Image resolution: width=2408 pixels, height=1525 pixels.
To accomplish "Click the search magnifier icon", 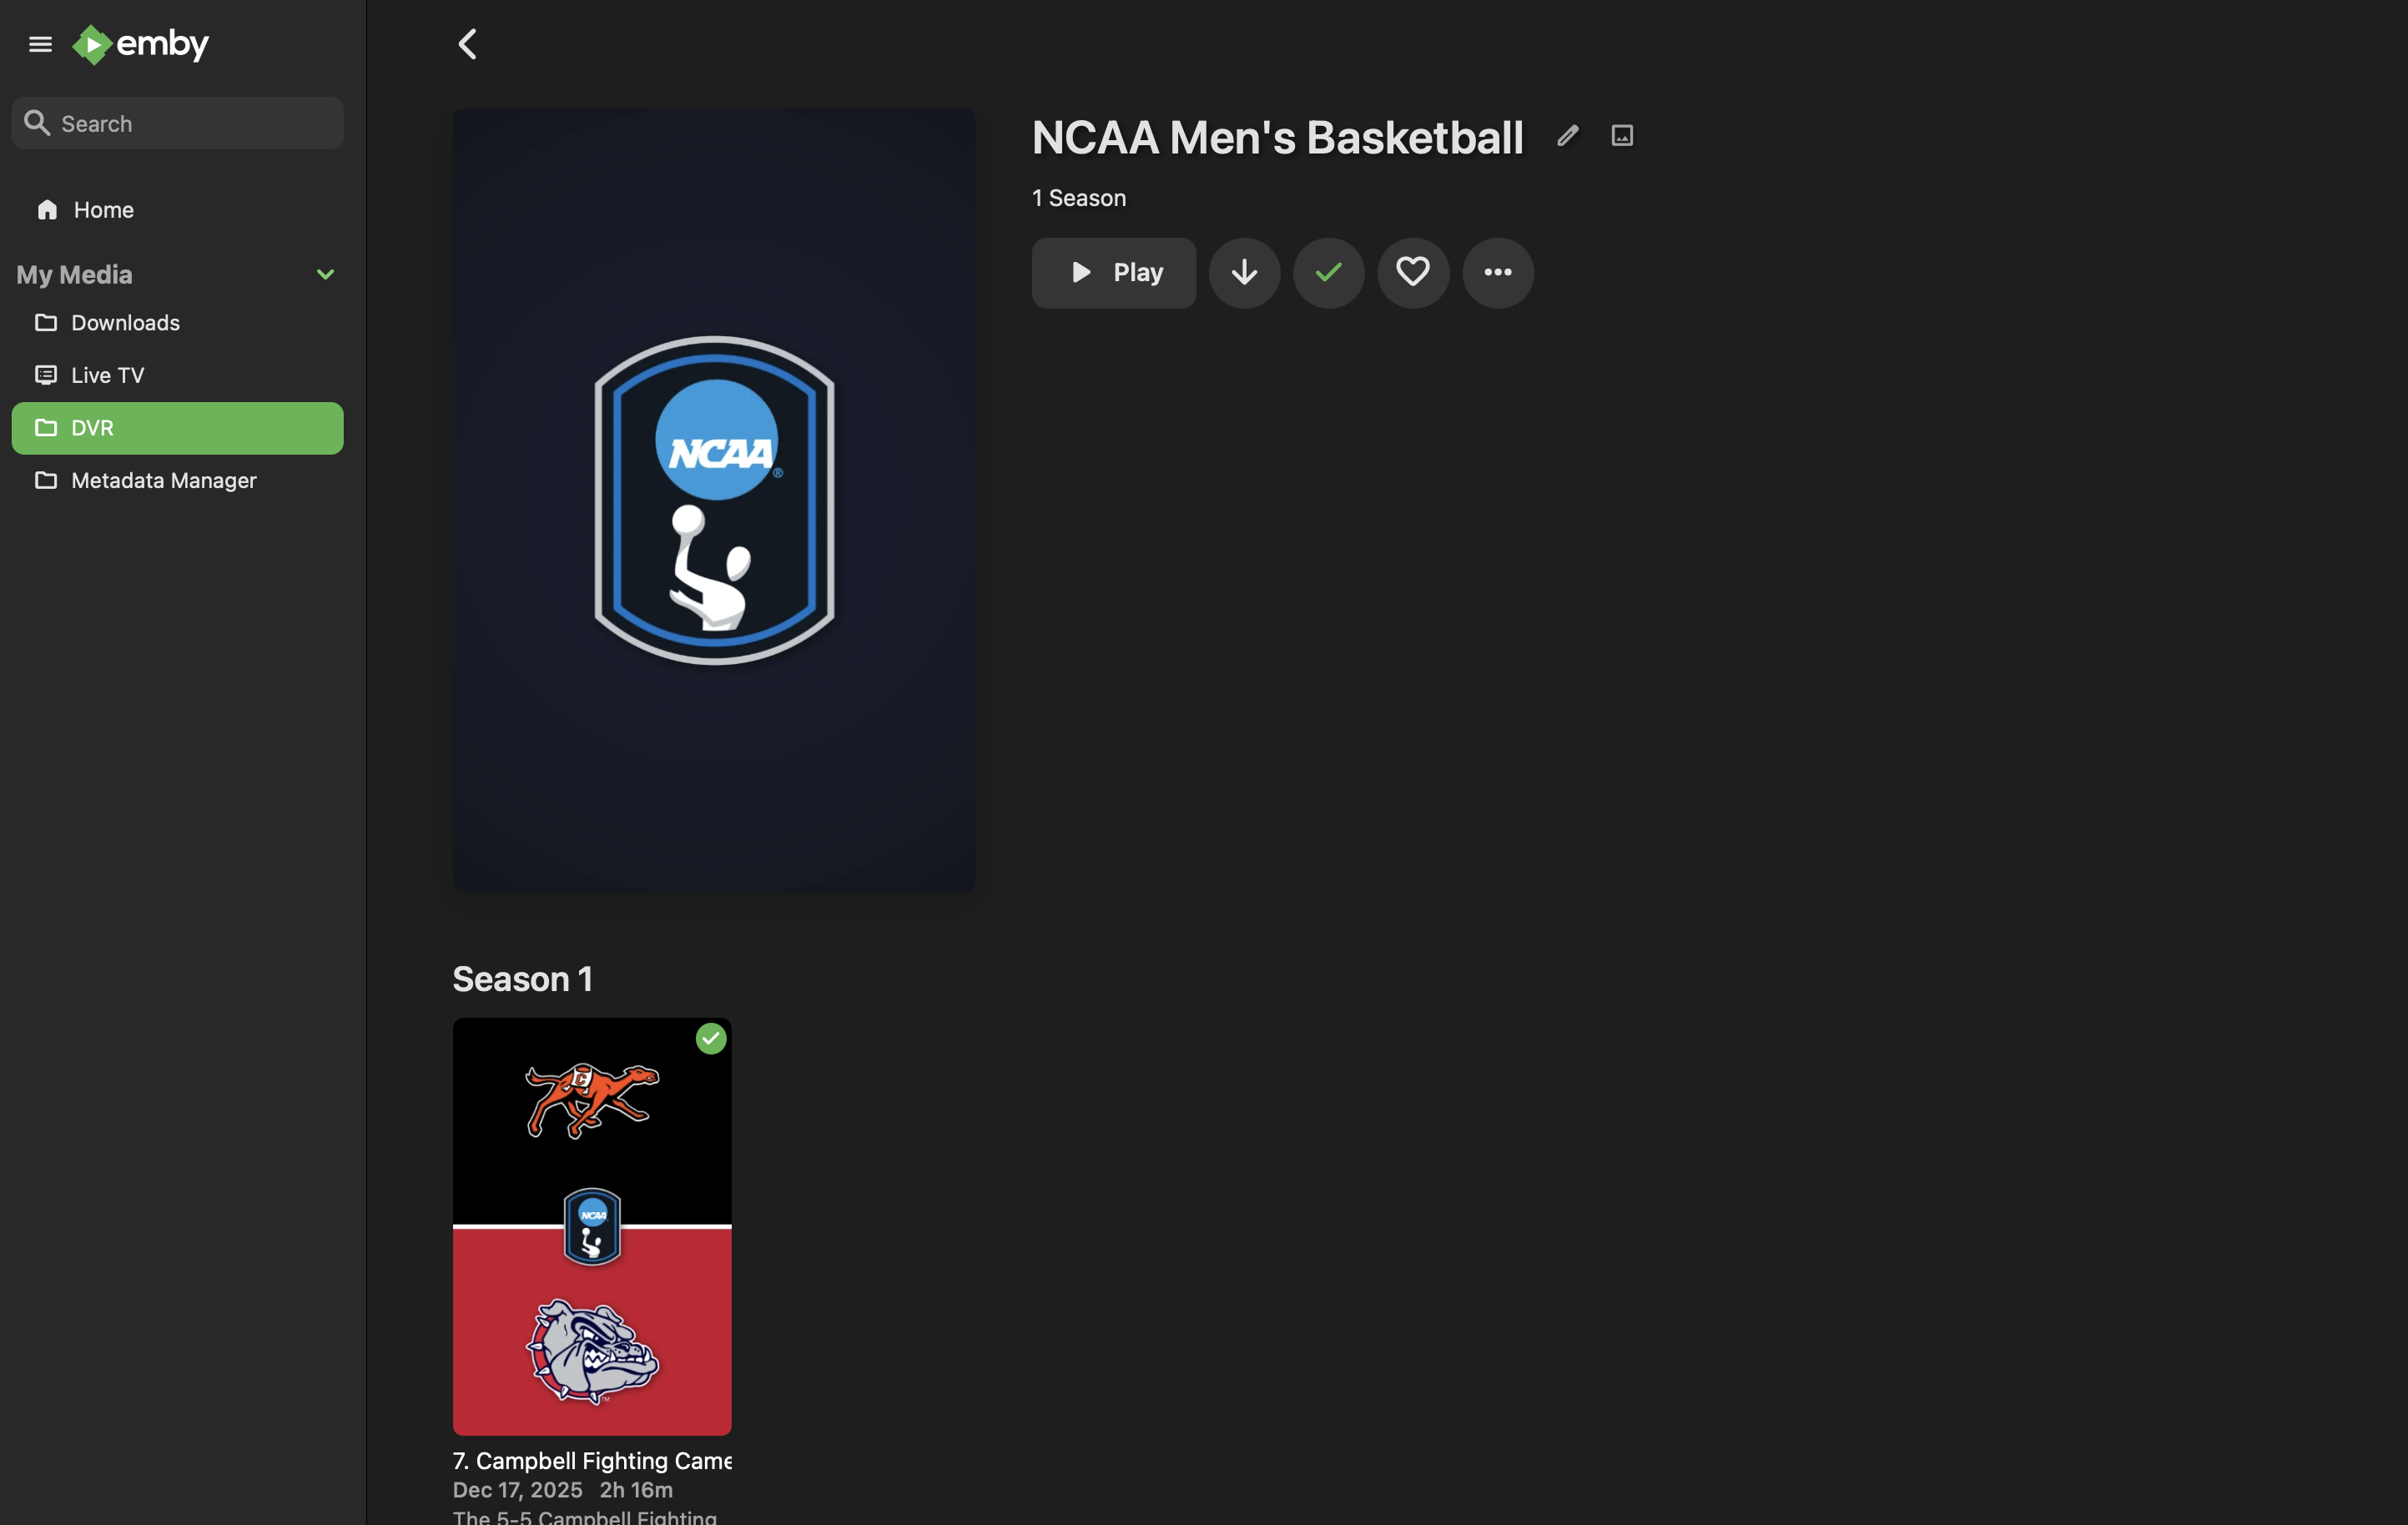I will [38, 123].
